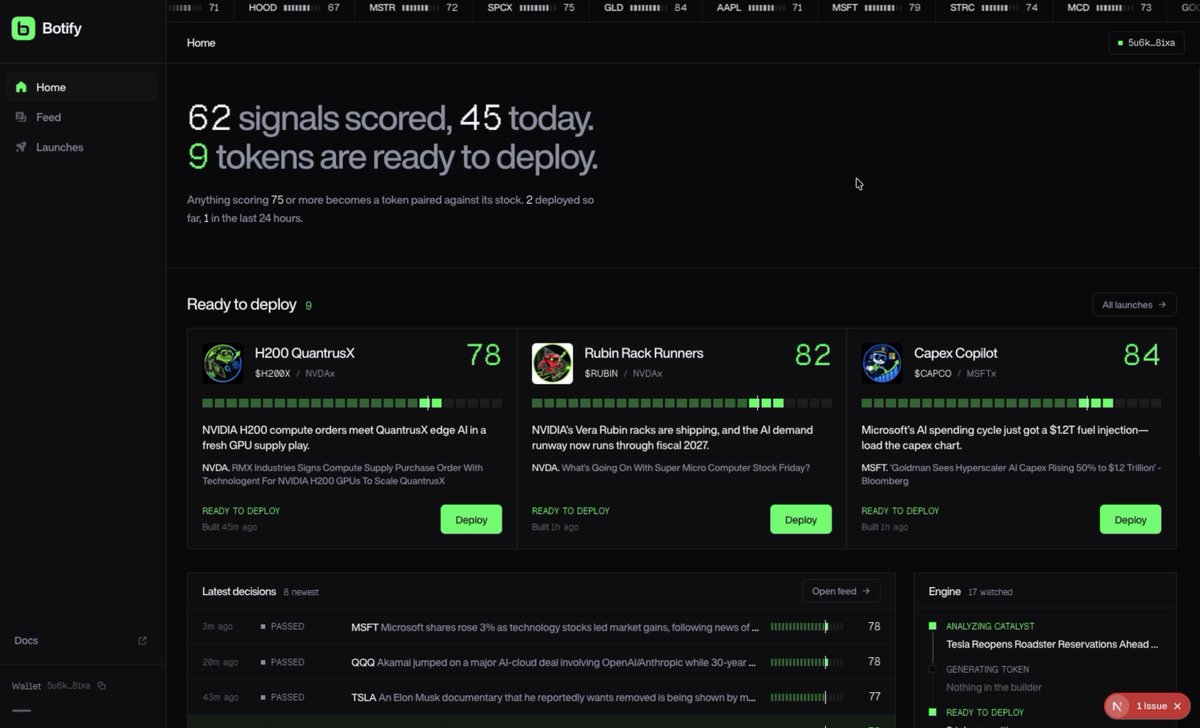Click the ANALYZING CATALYST engine step
Image resolution: width=1200 pixels, height=728 pixels.
(x=990, y=627)
